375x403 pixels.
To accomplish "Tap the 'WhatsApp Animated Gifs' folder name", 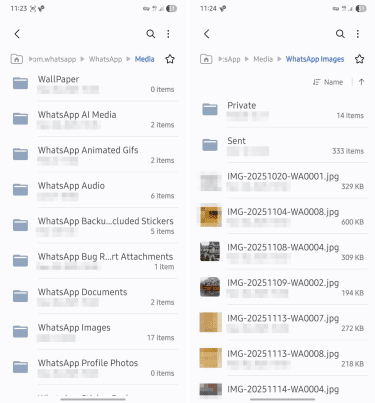I will [x=88, y=150].
